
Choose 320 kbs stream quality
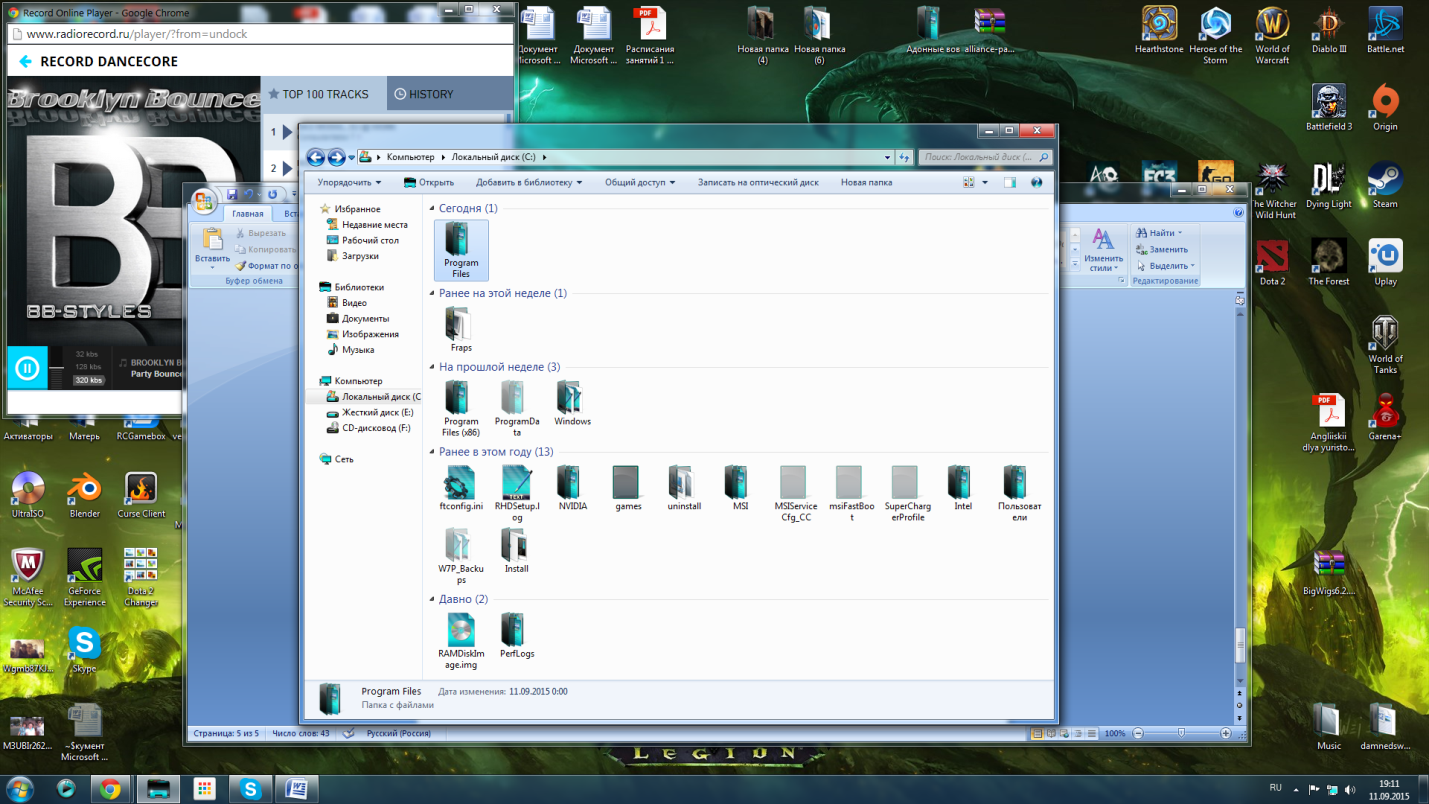coord(88,380)
